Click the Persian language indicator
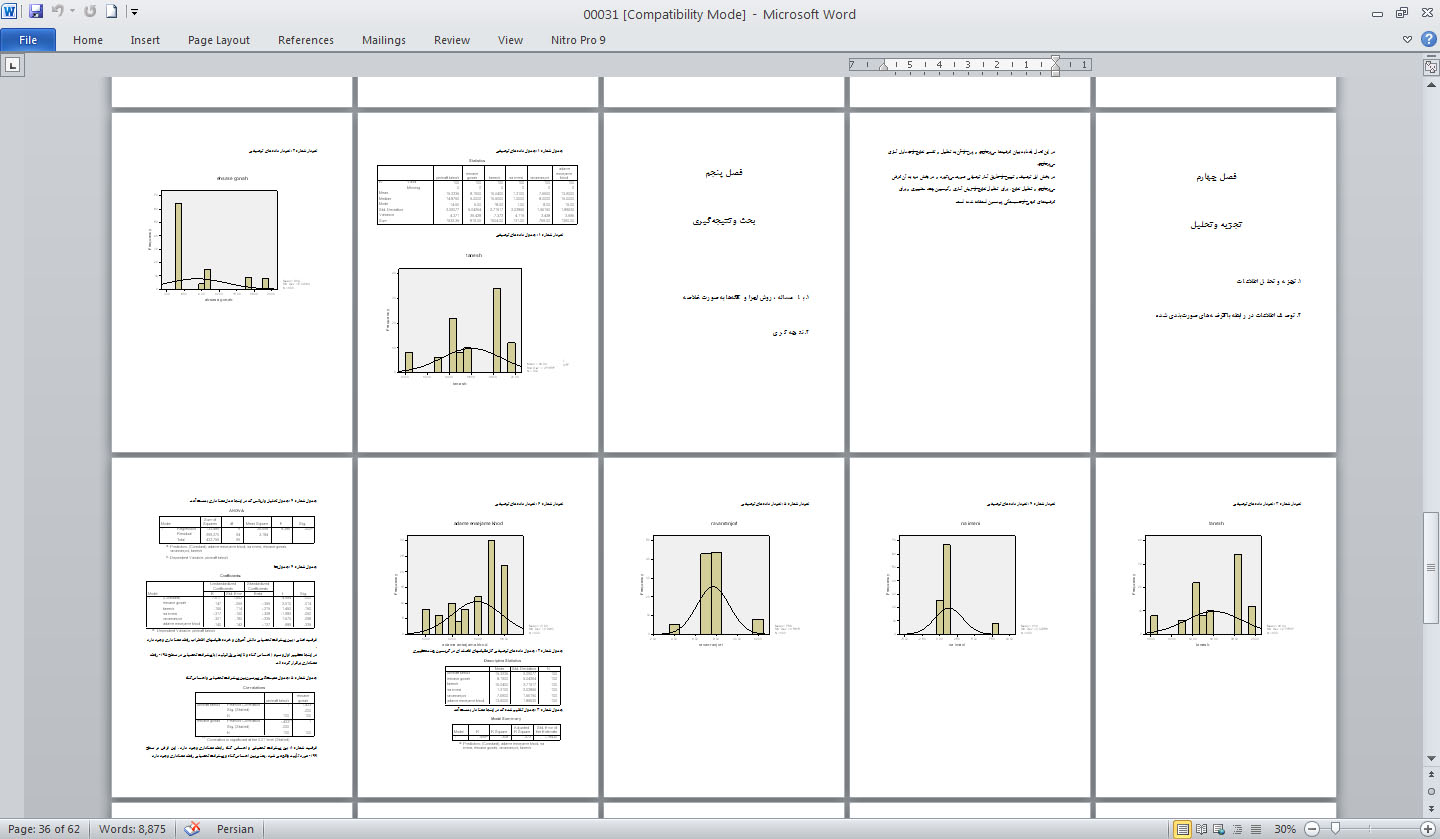Screen dimensions: 1440x839 coord(235,829)
